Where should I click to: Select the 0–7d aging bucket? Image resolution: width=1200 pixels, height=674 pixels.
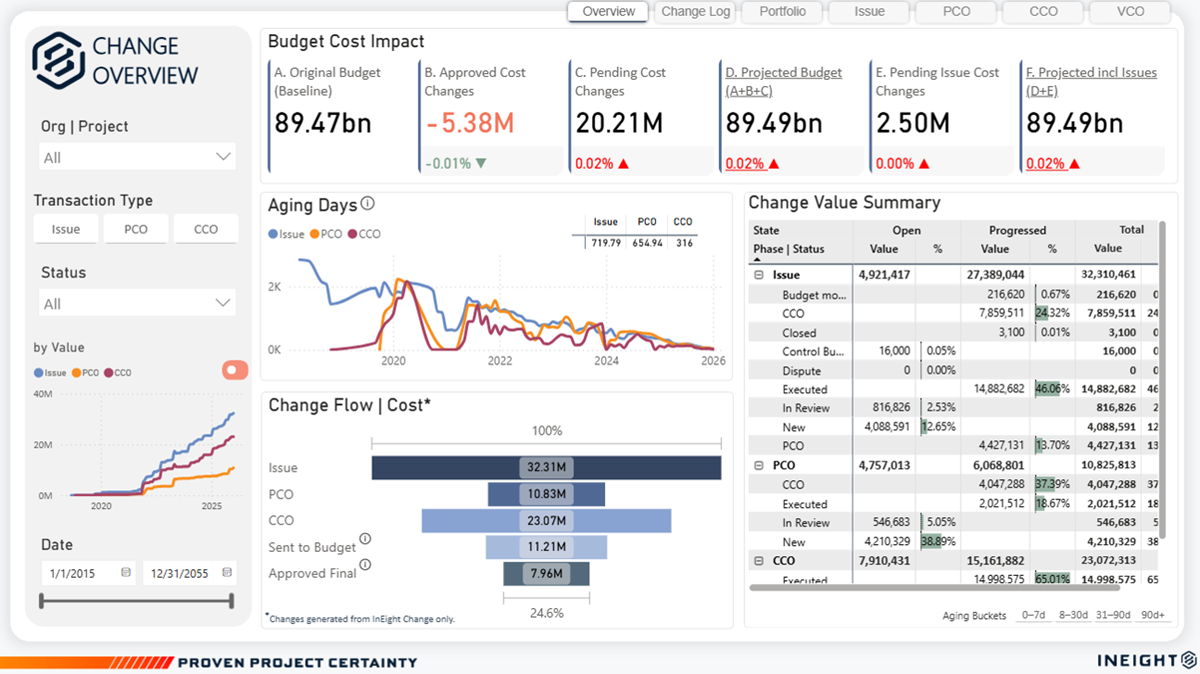(x=1033, y=615)
